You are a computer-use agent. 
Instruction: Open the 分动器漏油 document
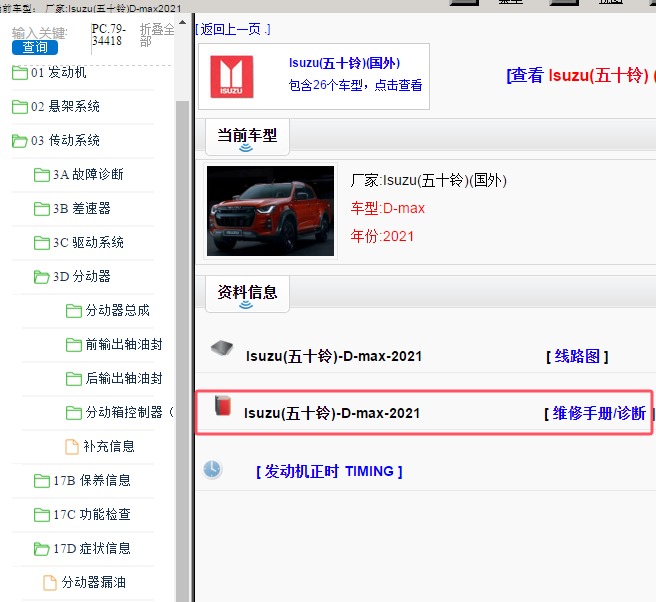pos(94,582)
